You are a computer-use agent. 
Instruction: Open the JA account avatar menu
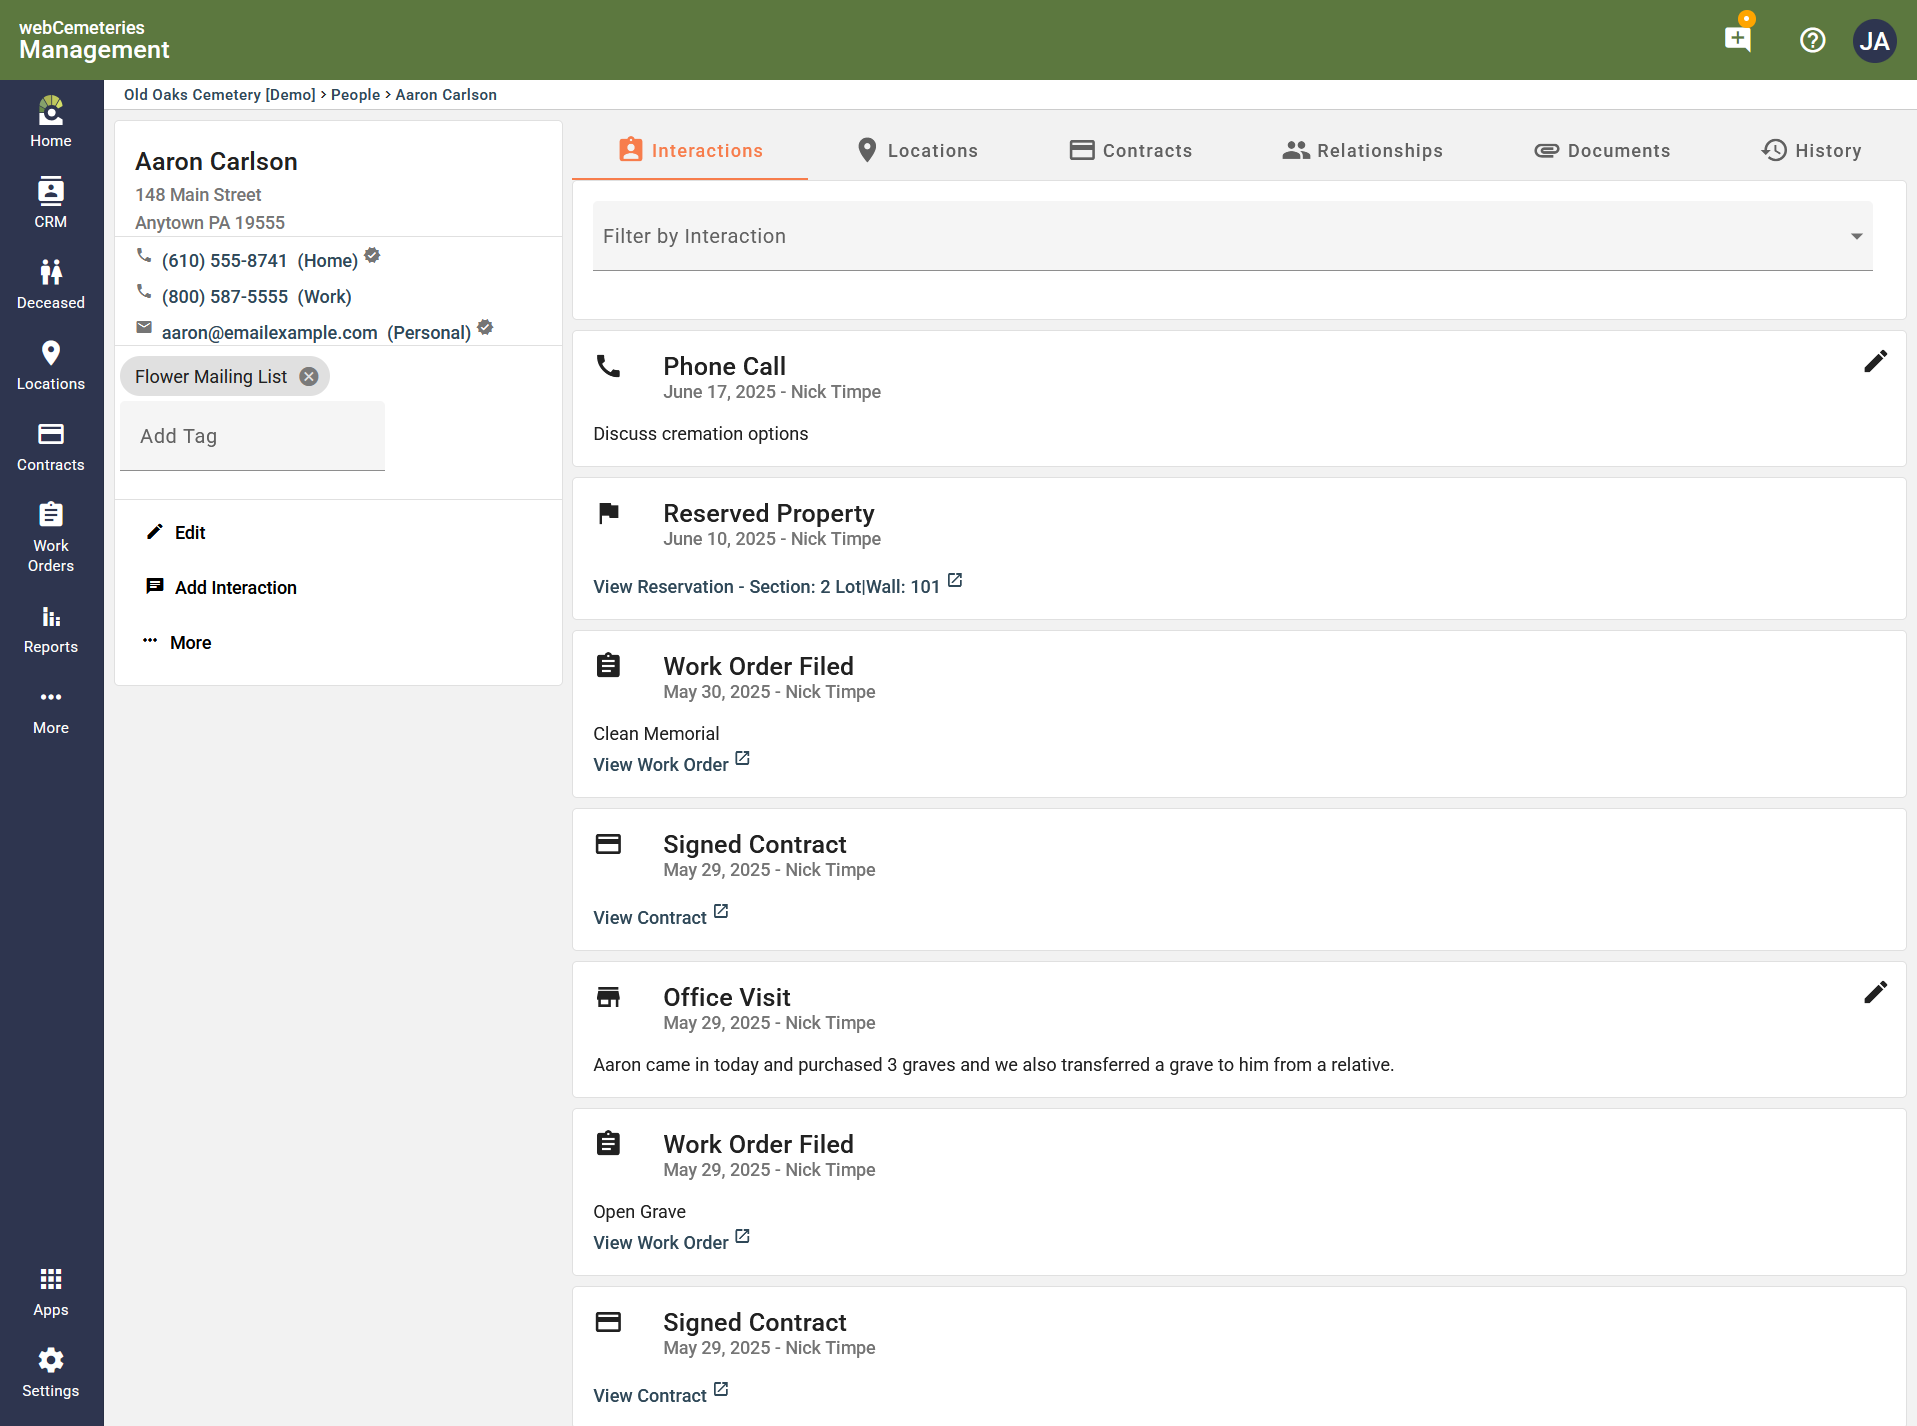point(1874,40)
